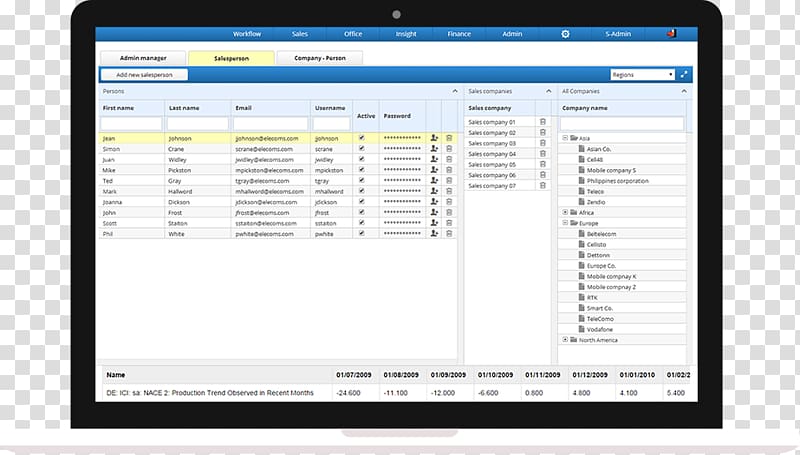The image size is (800, 455).
Task: Expand the Africa tree node
Action: (565, 212)
